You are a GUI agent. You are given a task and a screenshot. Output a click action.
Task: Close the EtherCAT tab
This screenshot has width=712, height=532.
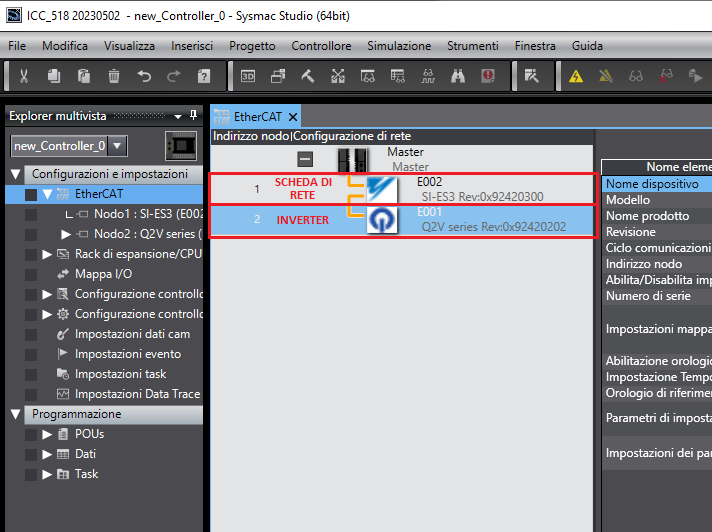click(x=293, y=117)
